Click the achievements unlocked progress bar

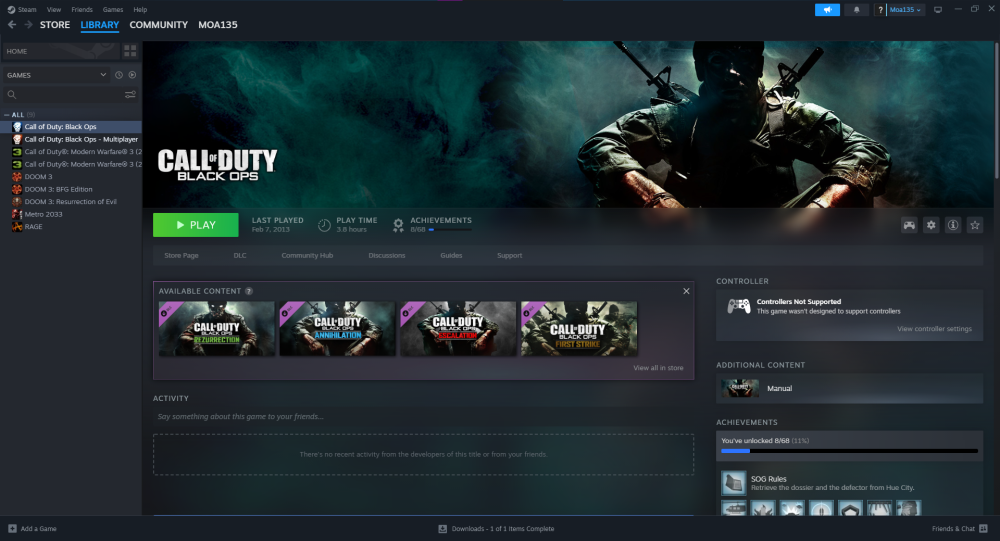pyautogui.click(x=849, y=451)
